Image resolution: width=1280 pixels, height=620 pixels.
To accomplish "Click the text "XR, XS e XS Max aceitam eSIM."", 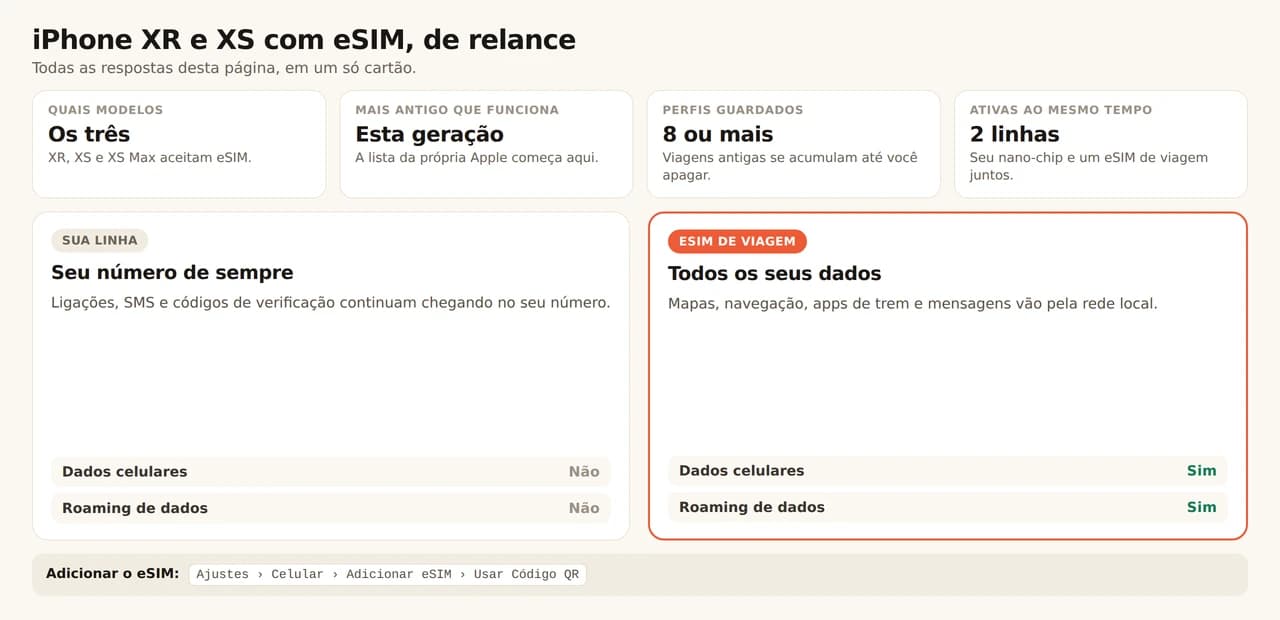I will click(150, 157).
